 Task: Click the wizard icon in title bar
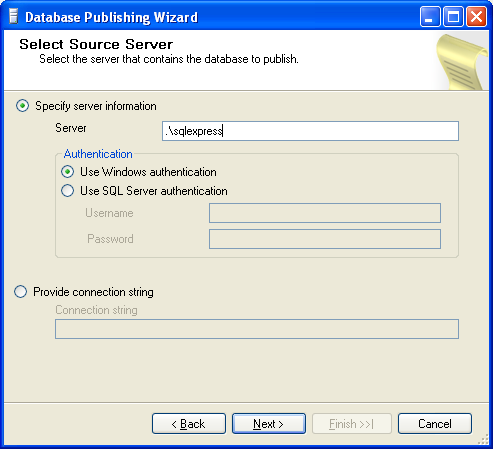[13, 17]
